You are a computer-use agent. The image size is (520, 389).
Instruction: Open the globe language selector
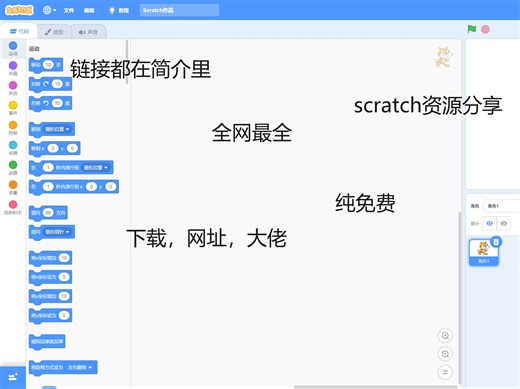(x=49, y=10)
